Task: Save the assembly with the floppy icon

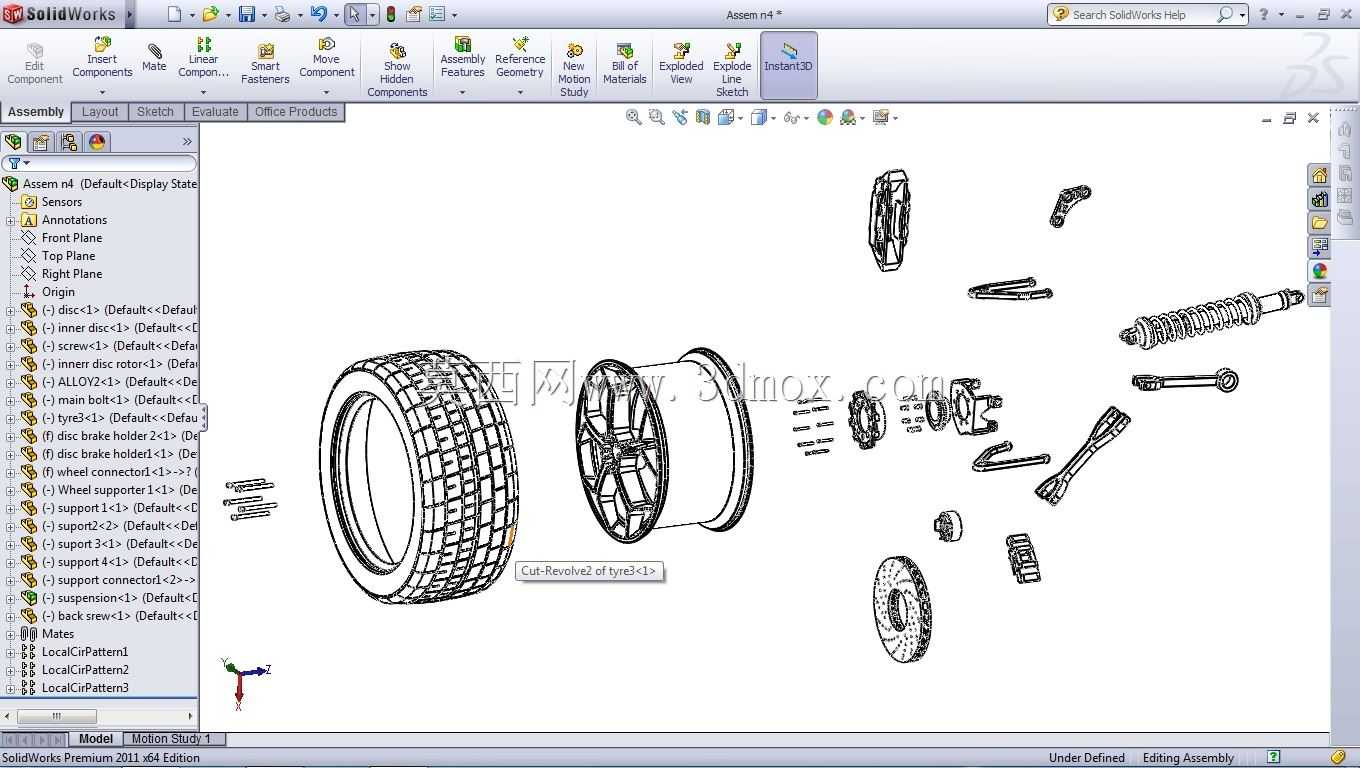Action: click(246, 14)
